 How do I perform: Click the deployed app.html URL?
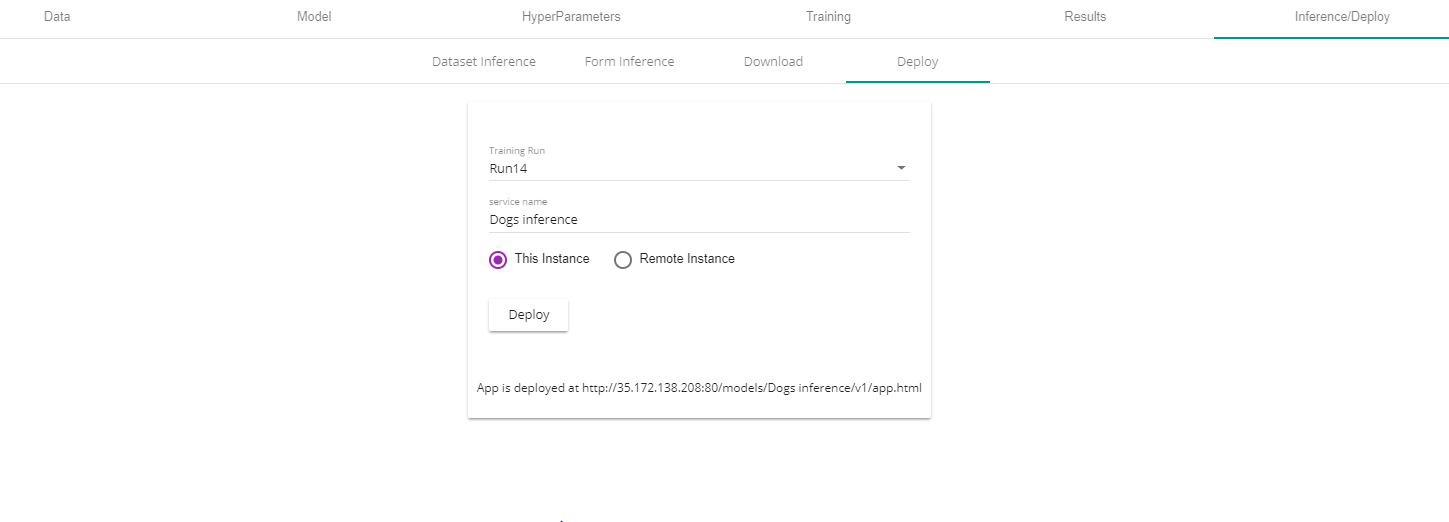(x=758, y=388)
